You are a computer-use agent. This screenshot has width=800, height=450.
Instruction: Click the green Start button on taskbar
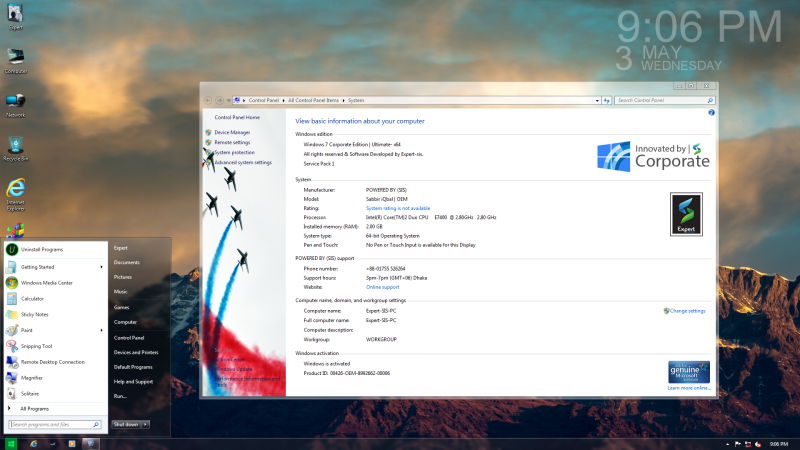[x=11, y=444]
